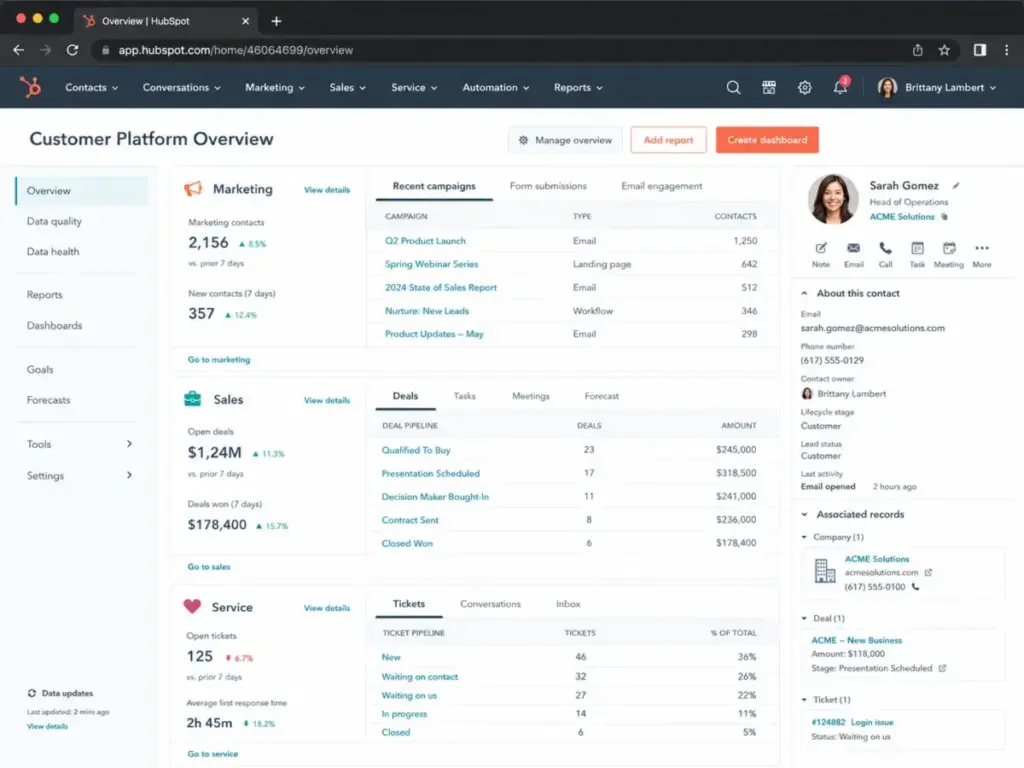1024x768 pixels.
Task: Click the pencil edit icon beside Sarah Gomez
Action: tap(956, 185)
